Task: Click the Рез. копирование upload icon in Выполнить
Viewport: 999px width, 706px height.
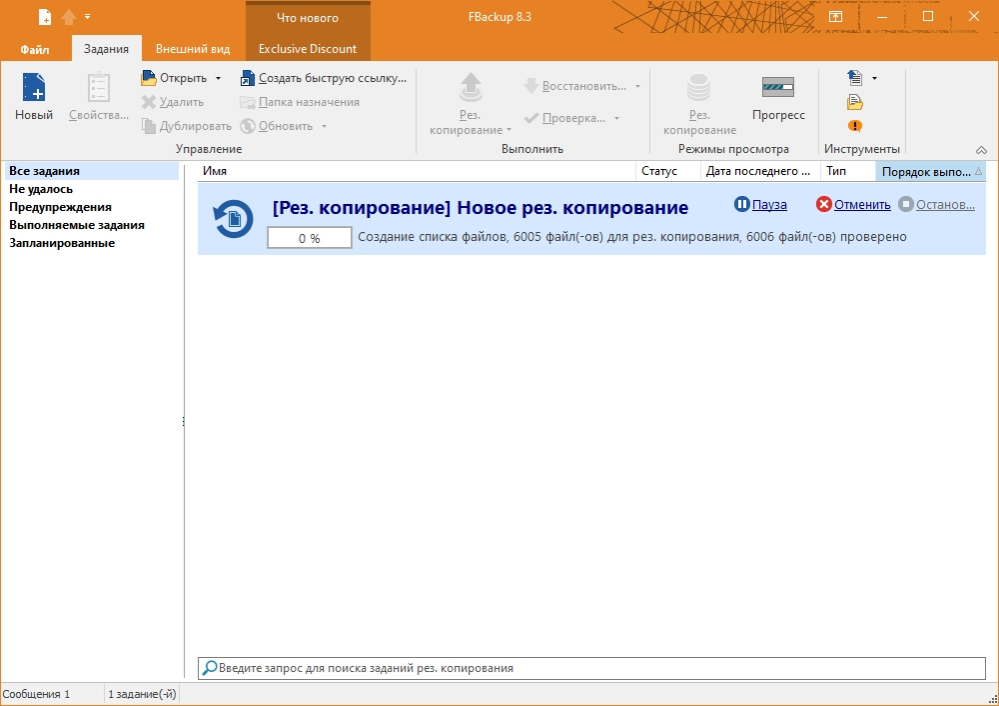Action: (470, 88)
